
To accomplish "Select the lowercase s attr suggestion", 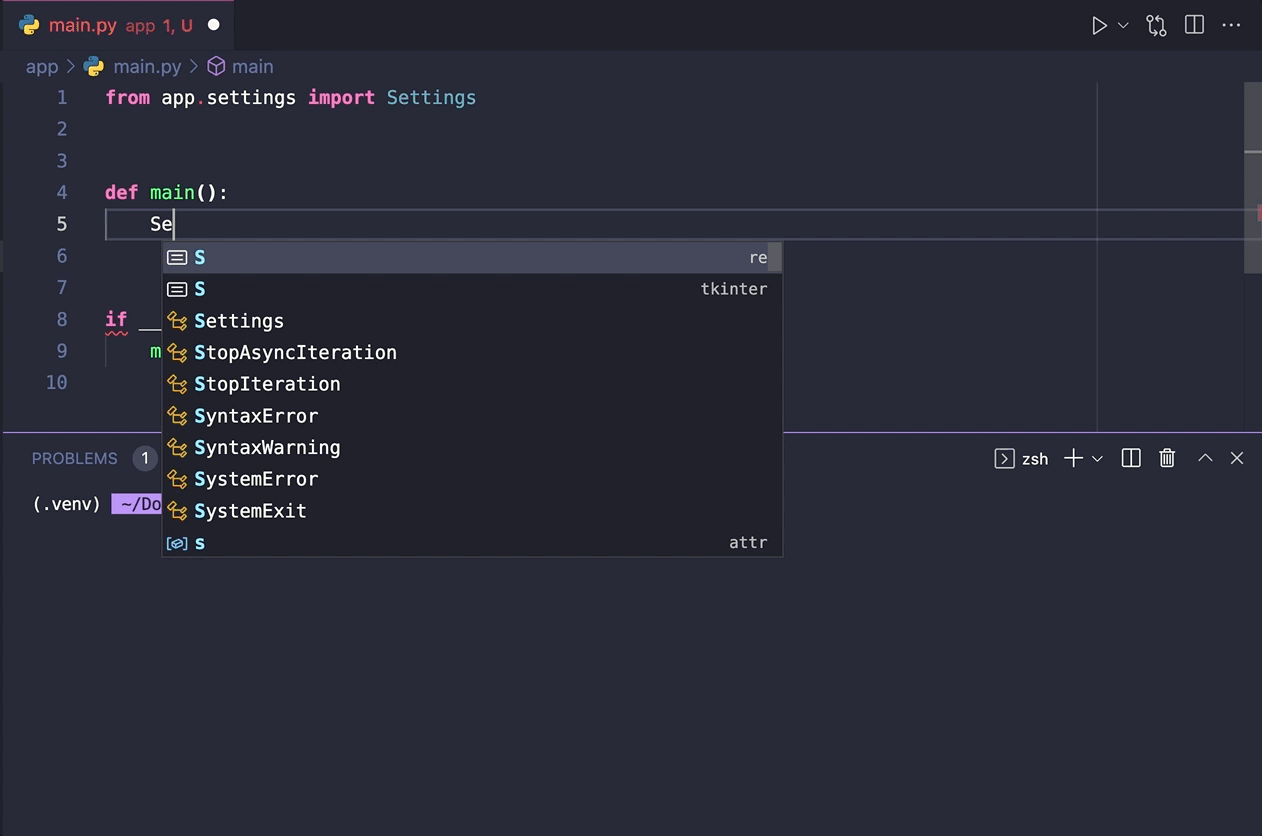I will click(x=472, y=542).
